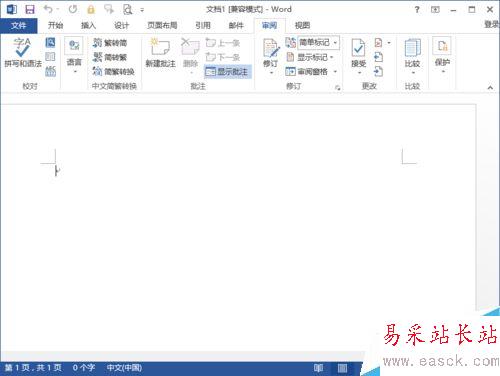Click word count 0 个字 in status bar

point(84,368)
